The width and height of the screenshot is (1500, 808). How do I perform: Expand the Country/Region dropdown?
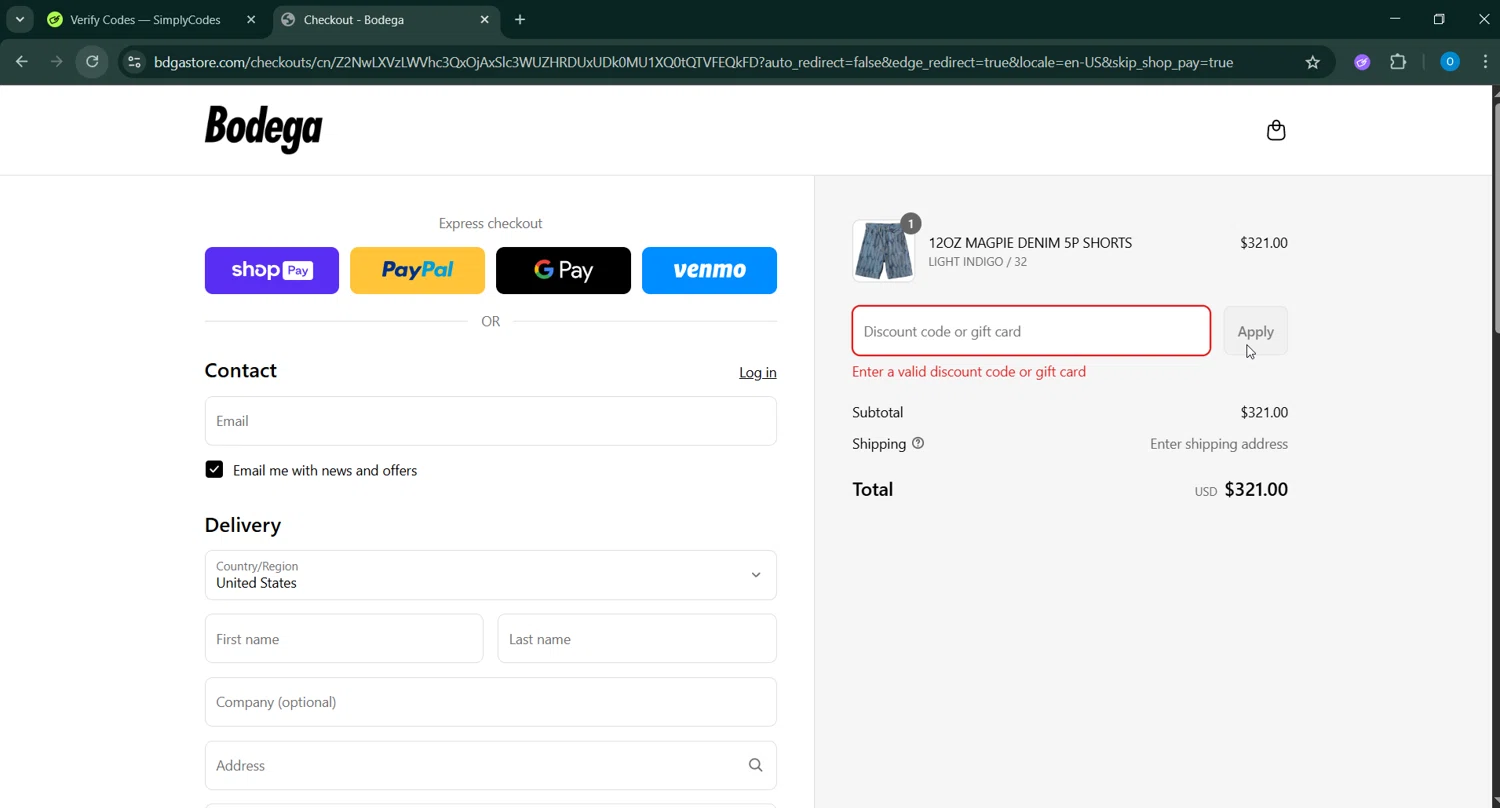click(x=491, y=575)
